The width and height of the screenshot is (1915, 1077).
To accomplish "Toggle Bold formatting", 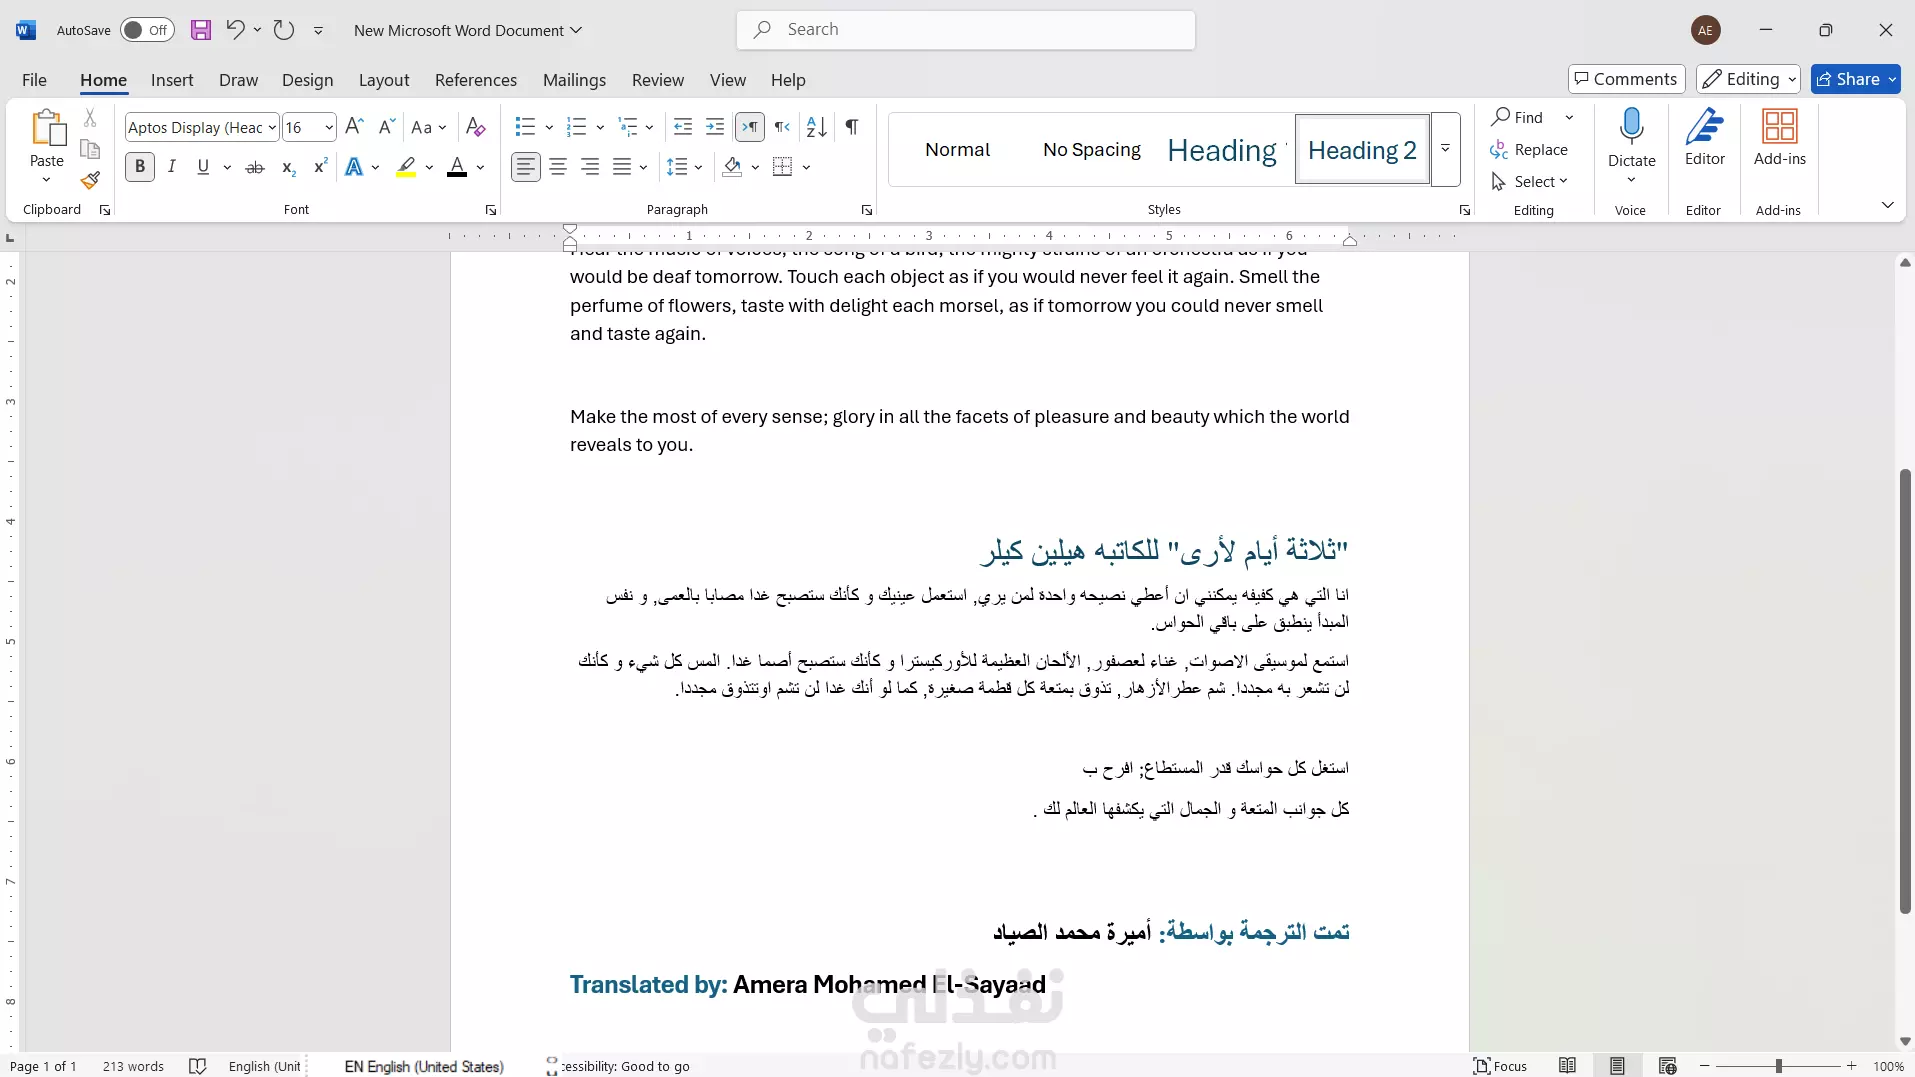I will pos(140,167).
